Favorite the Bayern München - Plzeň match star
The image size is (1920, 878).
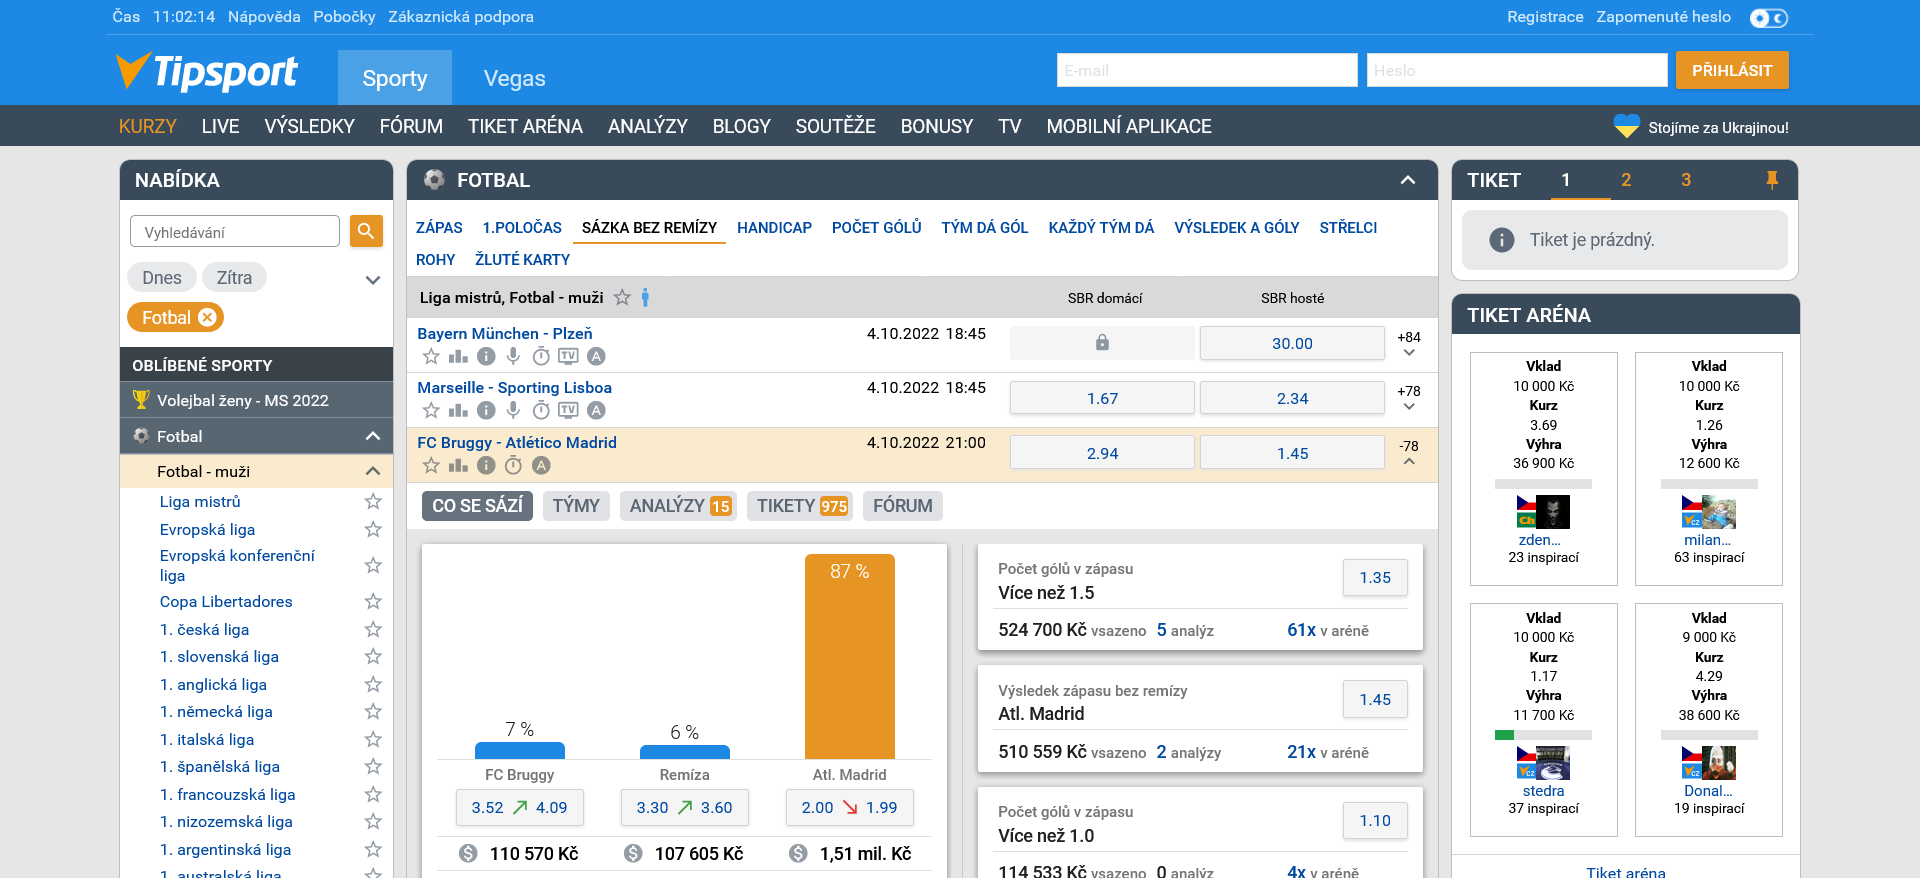(x=431, y=356)
